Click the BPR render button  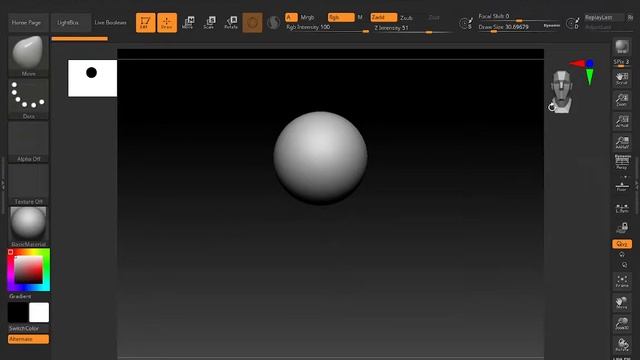622,47
